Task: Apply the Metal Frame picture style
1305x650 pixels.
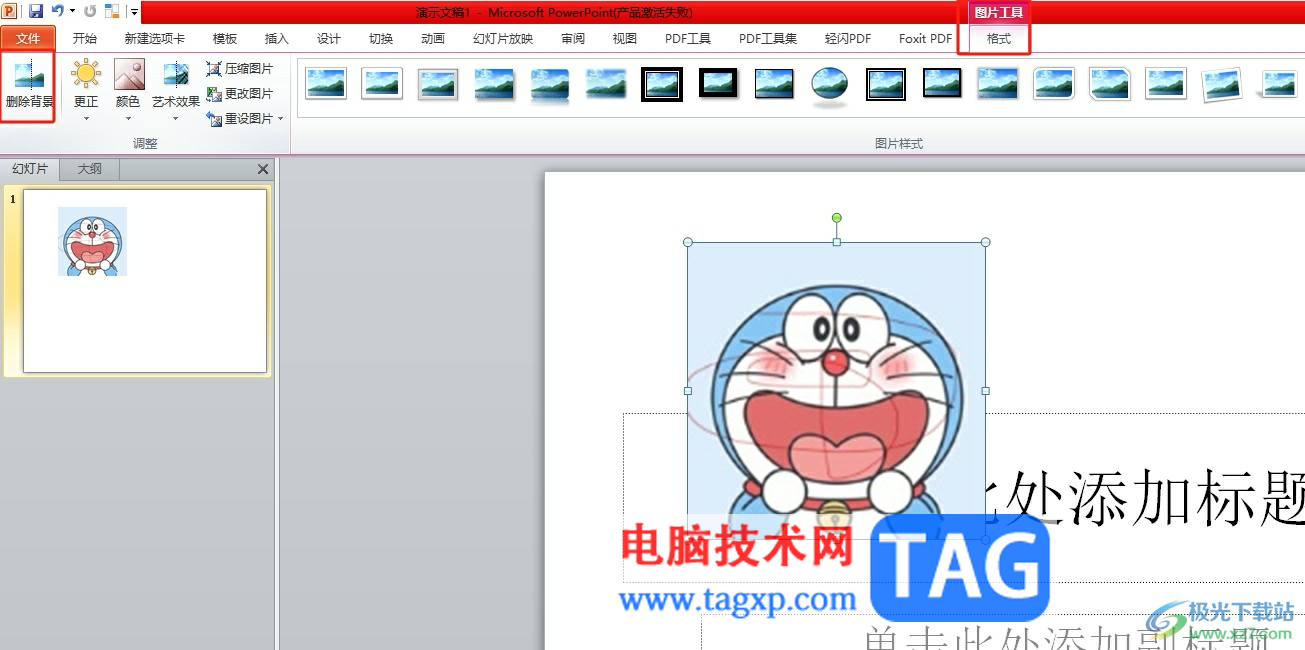Action: [438, 84]
